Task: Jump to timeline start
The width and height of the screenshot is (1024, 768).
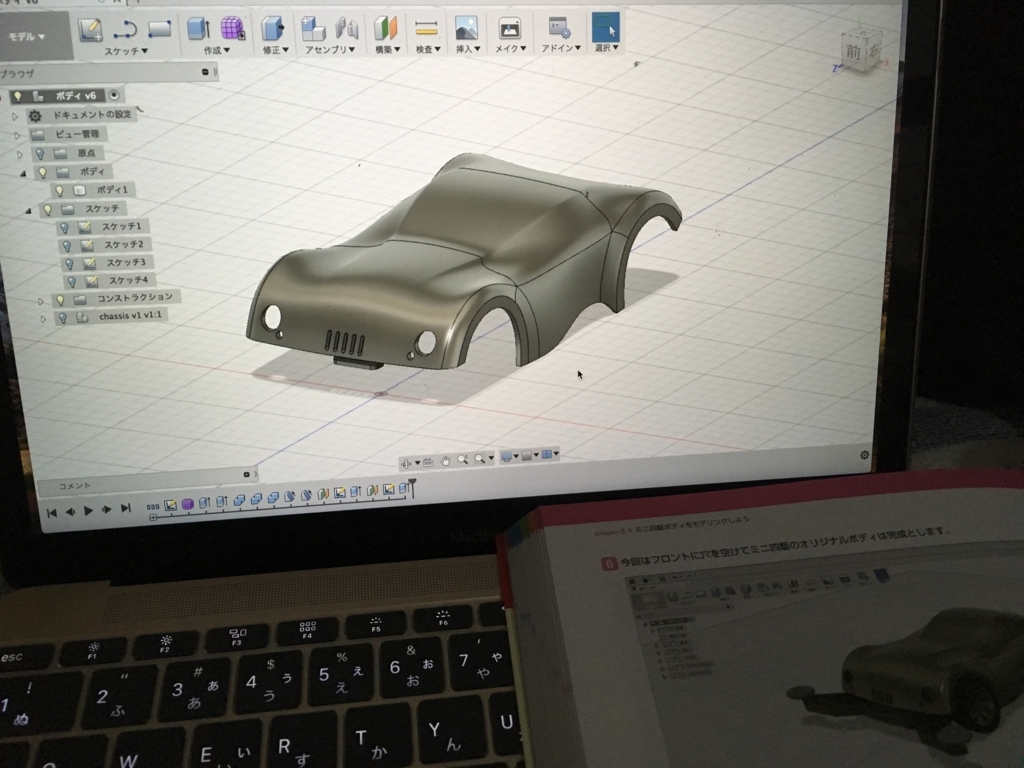Action: coord(52,513)
